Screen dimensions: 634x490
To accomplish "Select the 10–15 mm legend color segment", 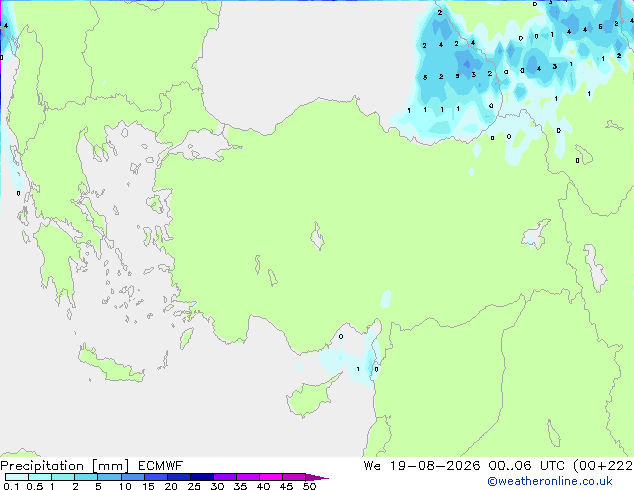I will click(x=132, y=477).
